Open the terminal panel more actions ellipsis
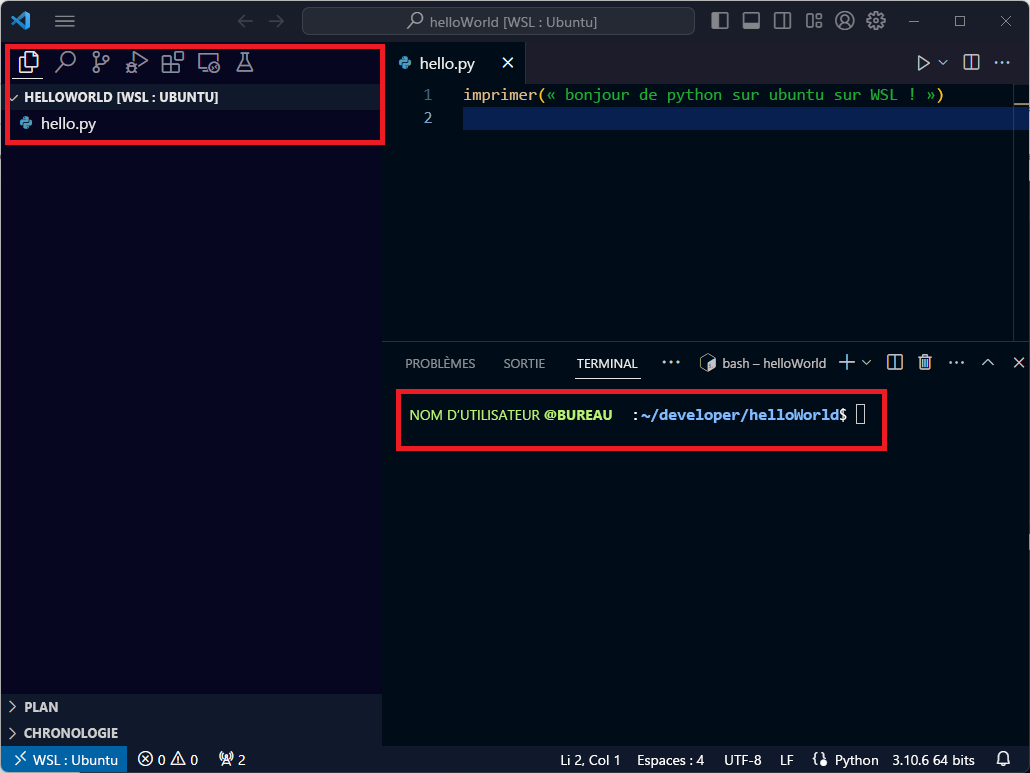Image resolution: width=1030 pixels, height=773 pixels. coord(956,363)
